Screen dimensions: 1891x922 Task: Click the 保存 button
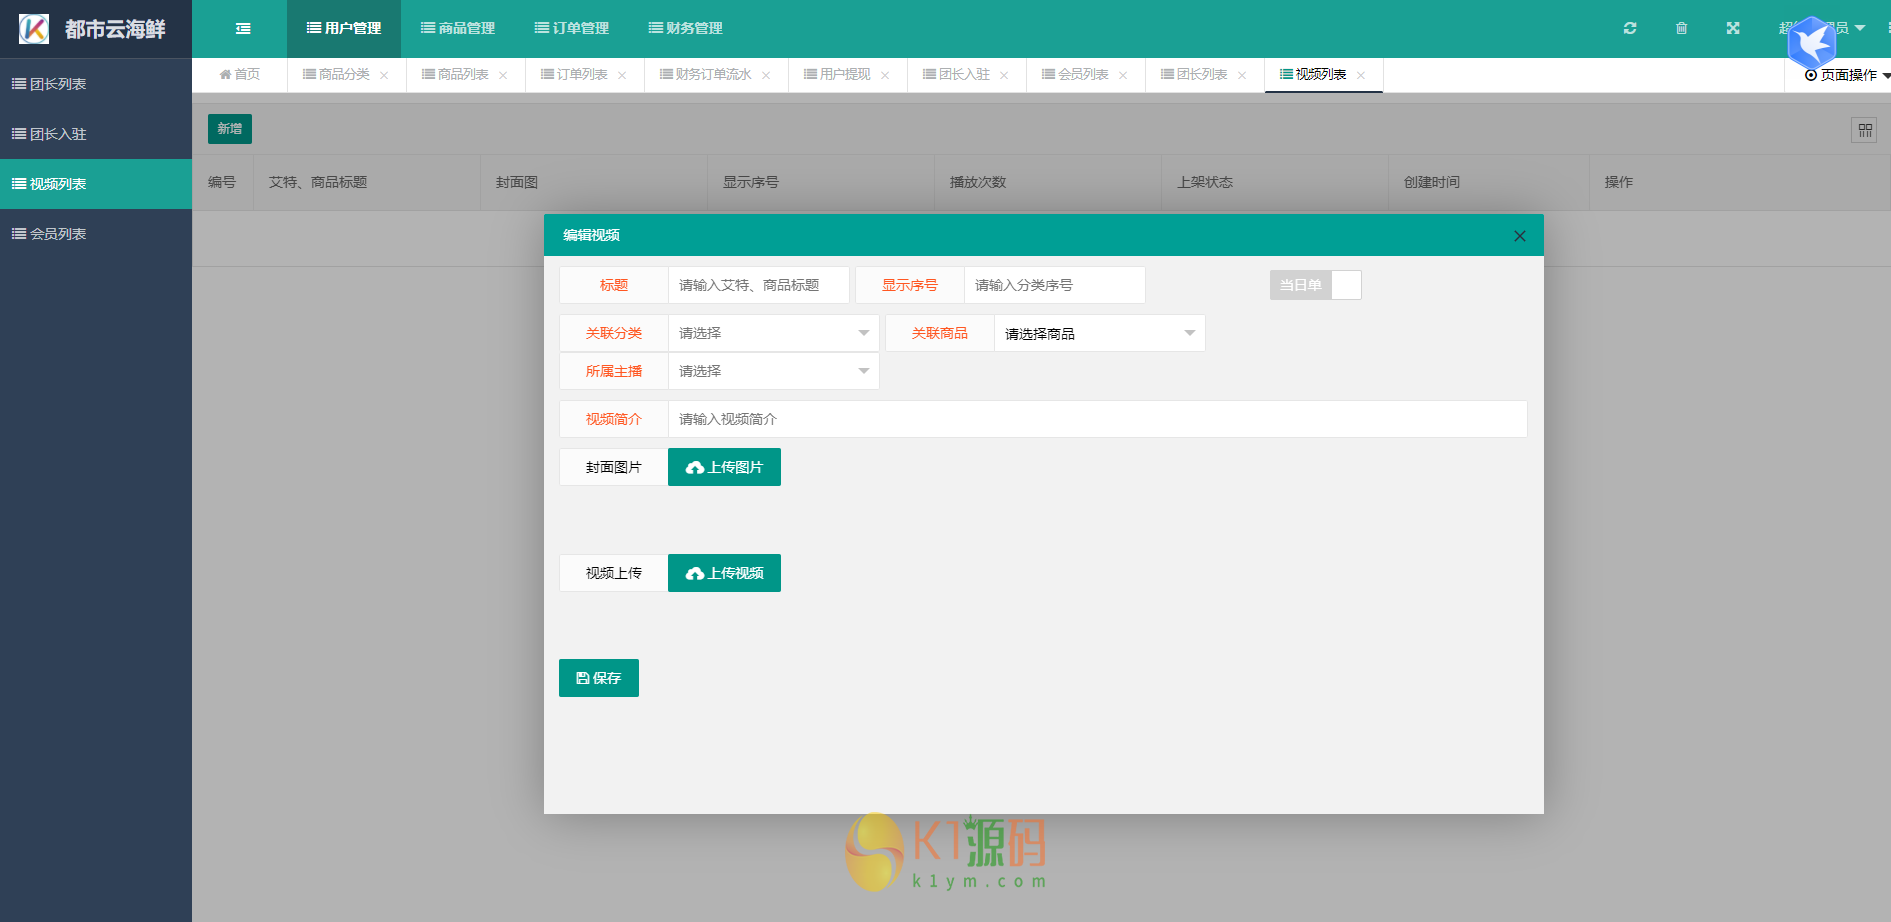[x=598, y=678]
